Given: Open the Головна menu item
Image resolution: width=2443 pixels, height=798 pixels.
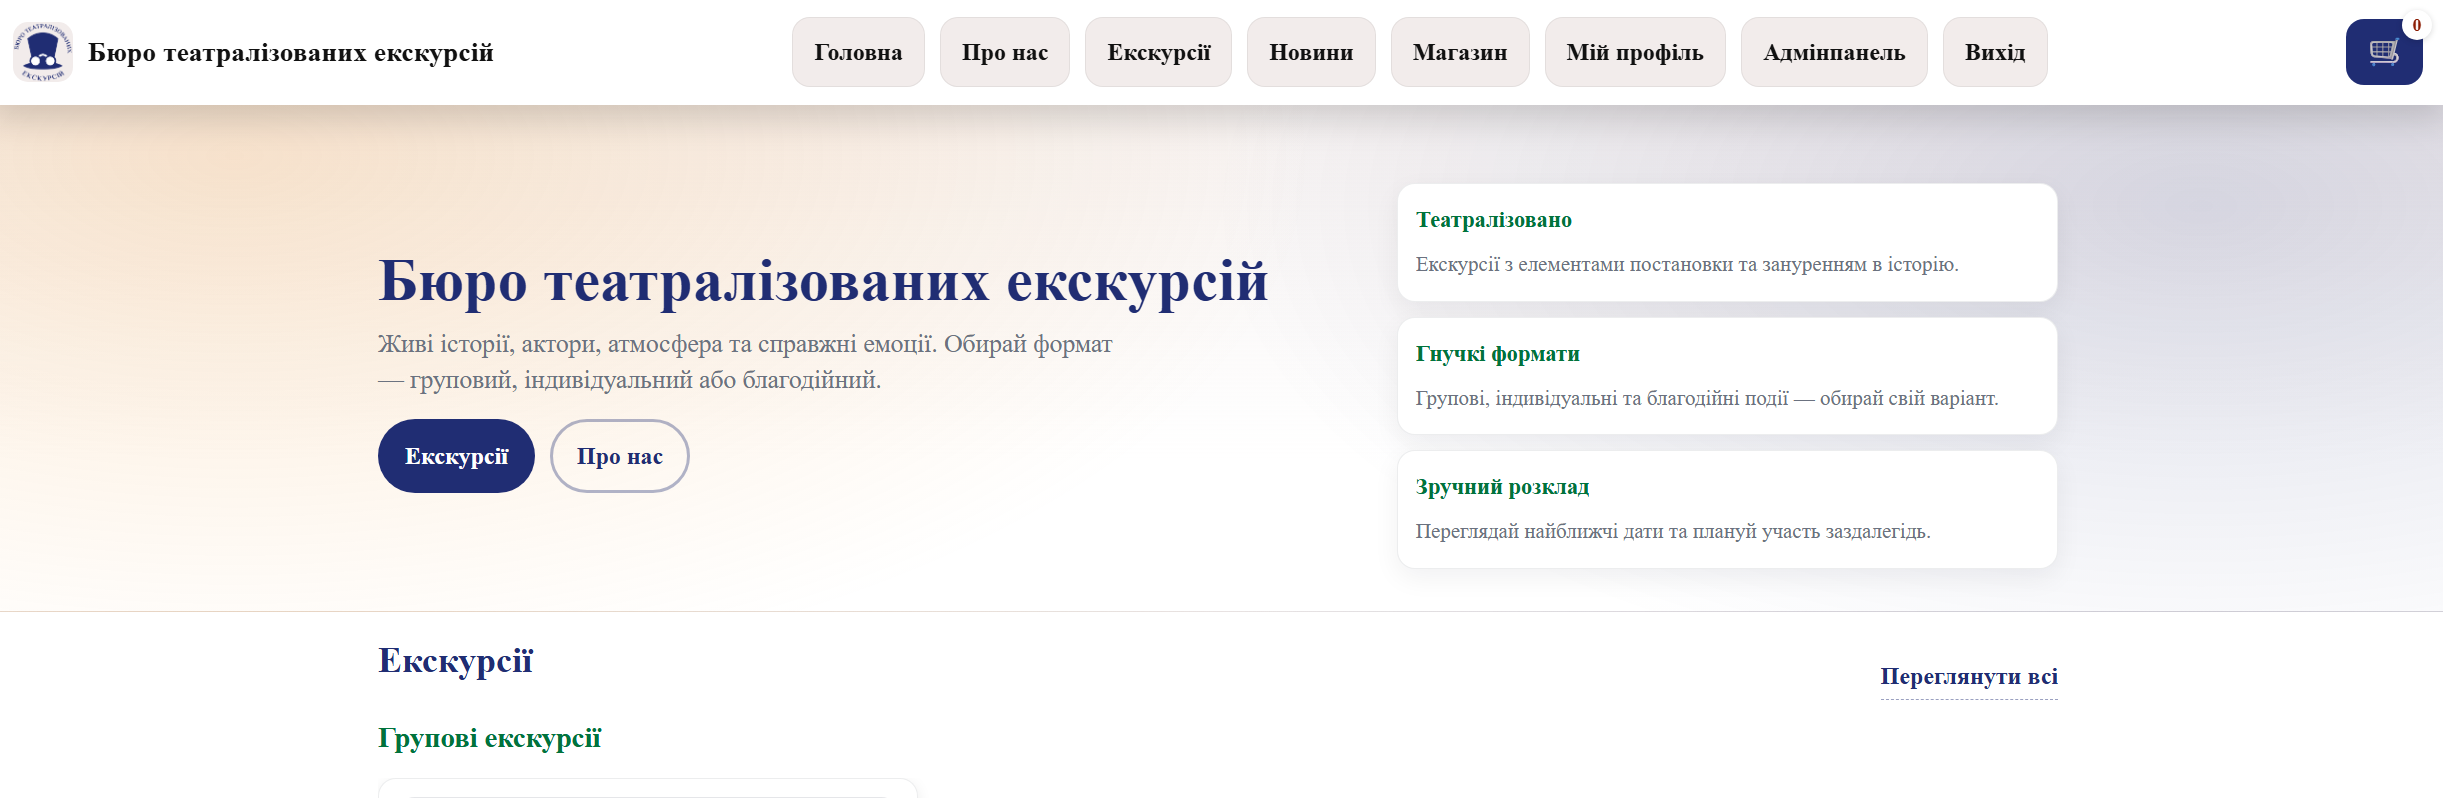Looking at the screenshot, I should [x=858, y=52].
